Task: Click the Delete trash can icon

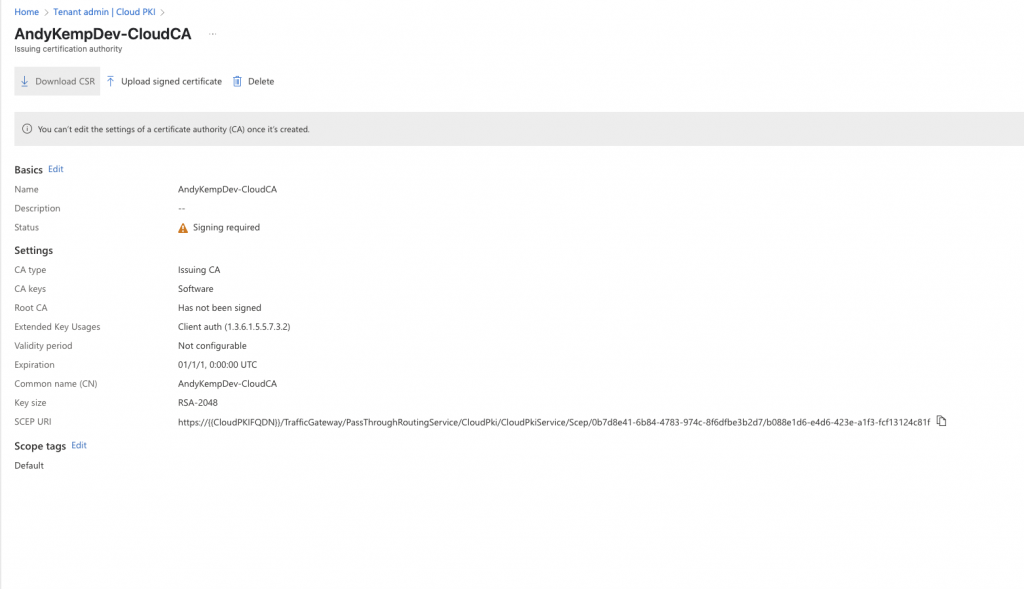Action: 237,81
